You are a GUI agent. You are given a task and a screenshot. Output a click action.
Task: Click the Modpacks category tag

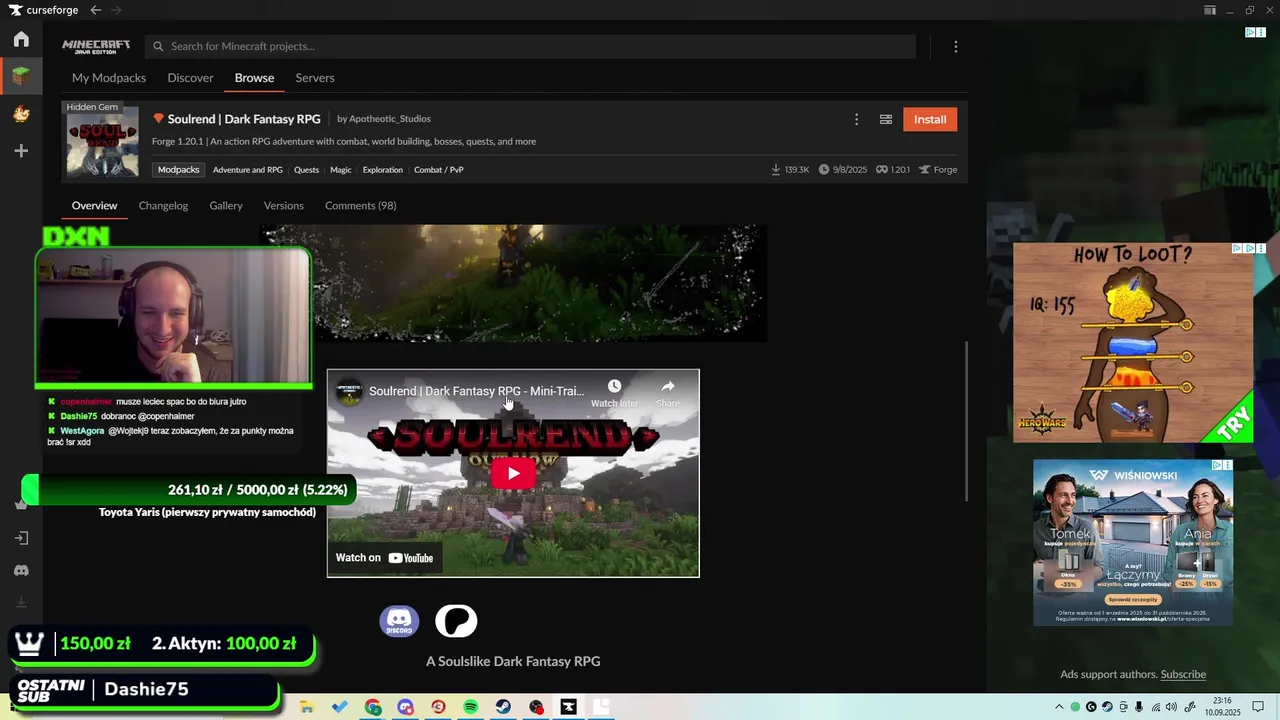(179, 170)
